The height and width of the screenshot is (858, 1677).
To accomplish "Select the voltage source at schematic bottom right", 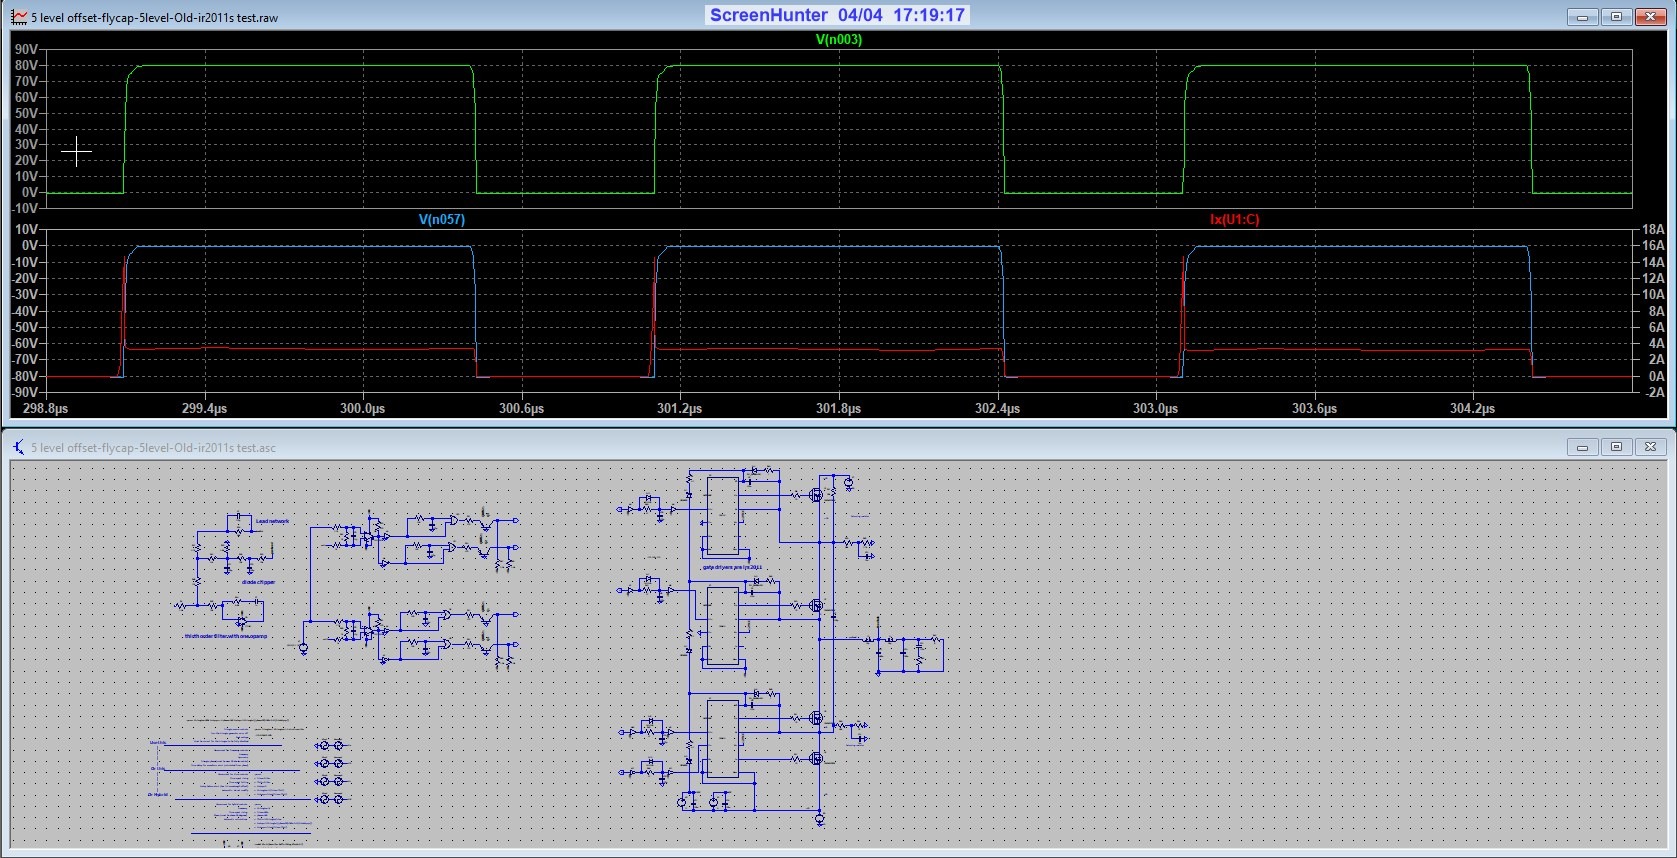I will pyautogui.click(x=820, y=818).
